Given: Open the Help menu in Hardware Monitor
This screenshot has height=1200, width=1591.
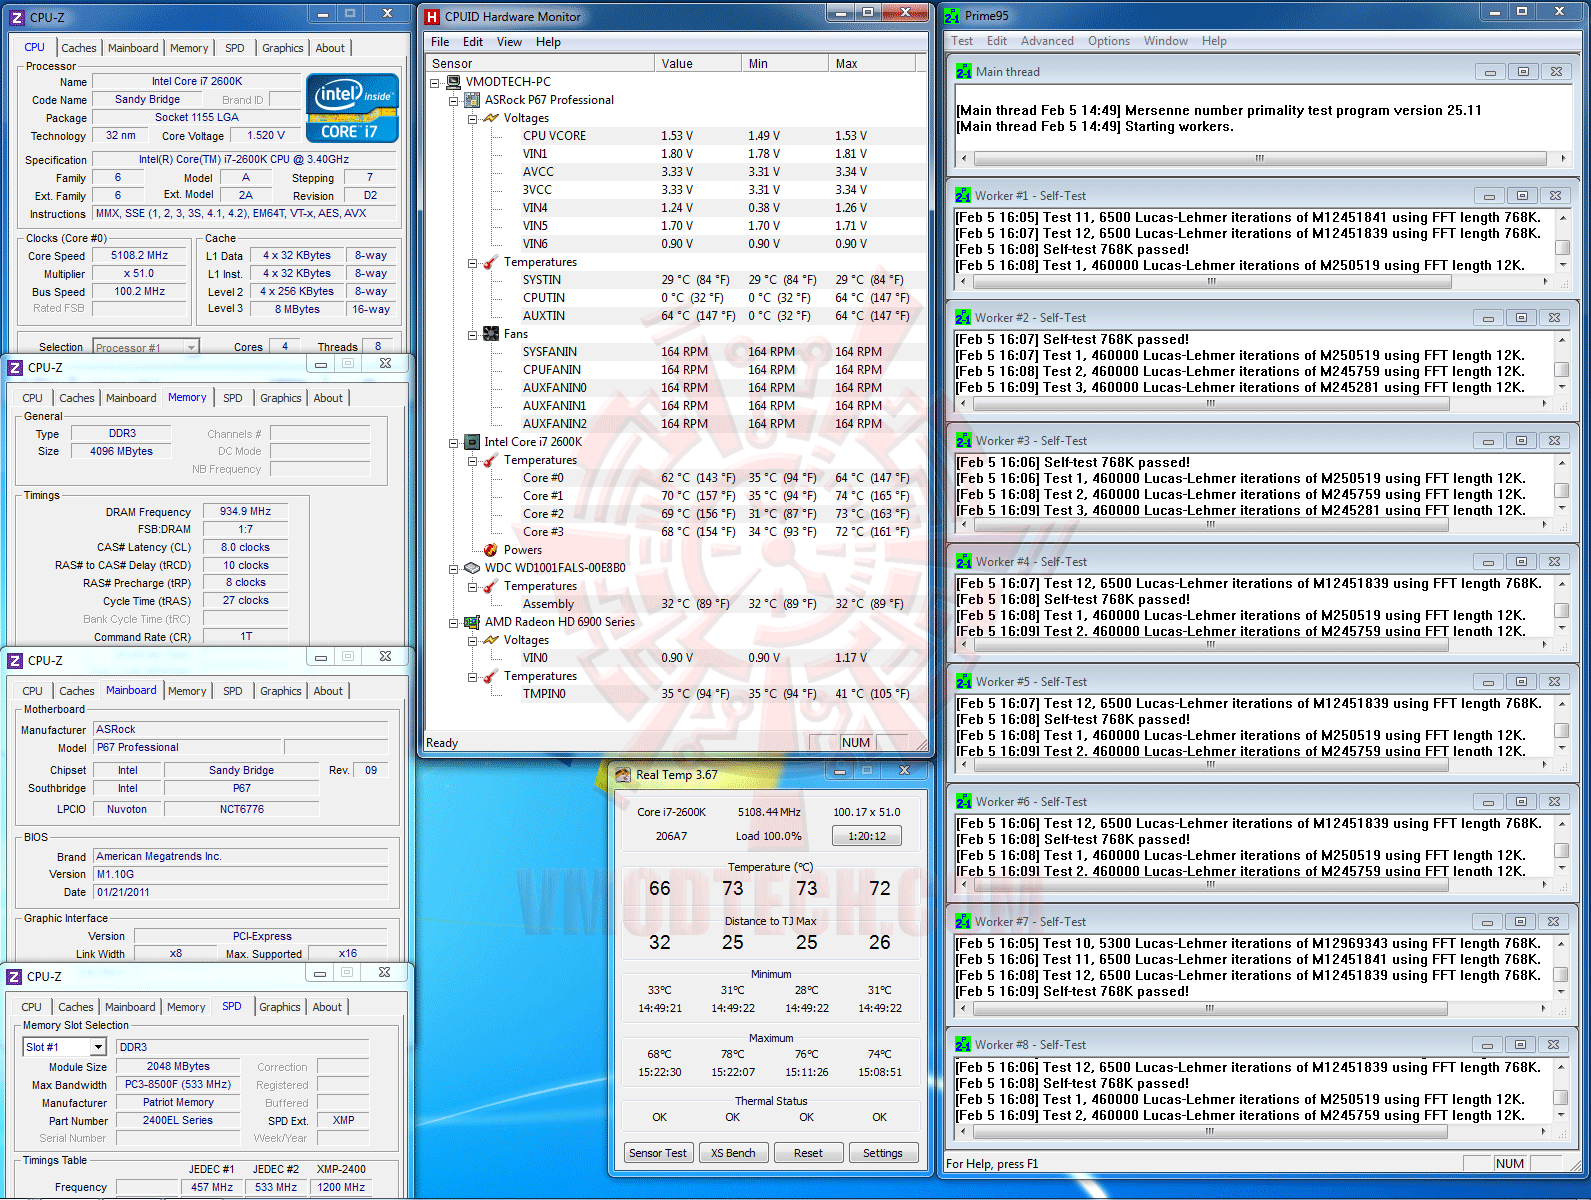Looking at the screenshot, I should [548, 42].
